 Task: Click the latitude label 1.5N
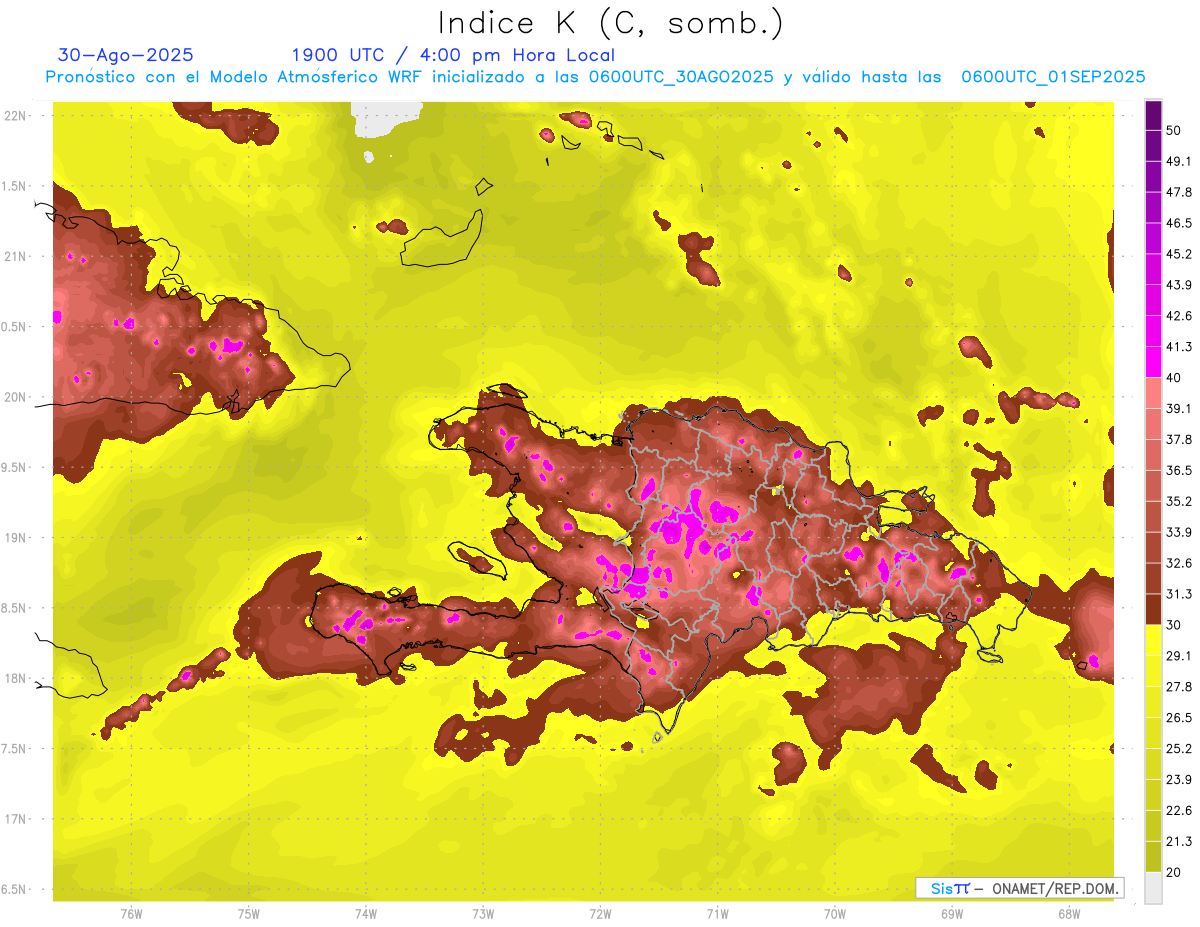click(x=16, y=186)
